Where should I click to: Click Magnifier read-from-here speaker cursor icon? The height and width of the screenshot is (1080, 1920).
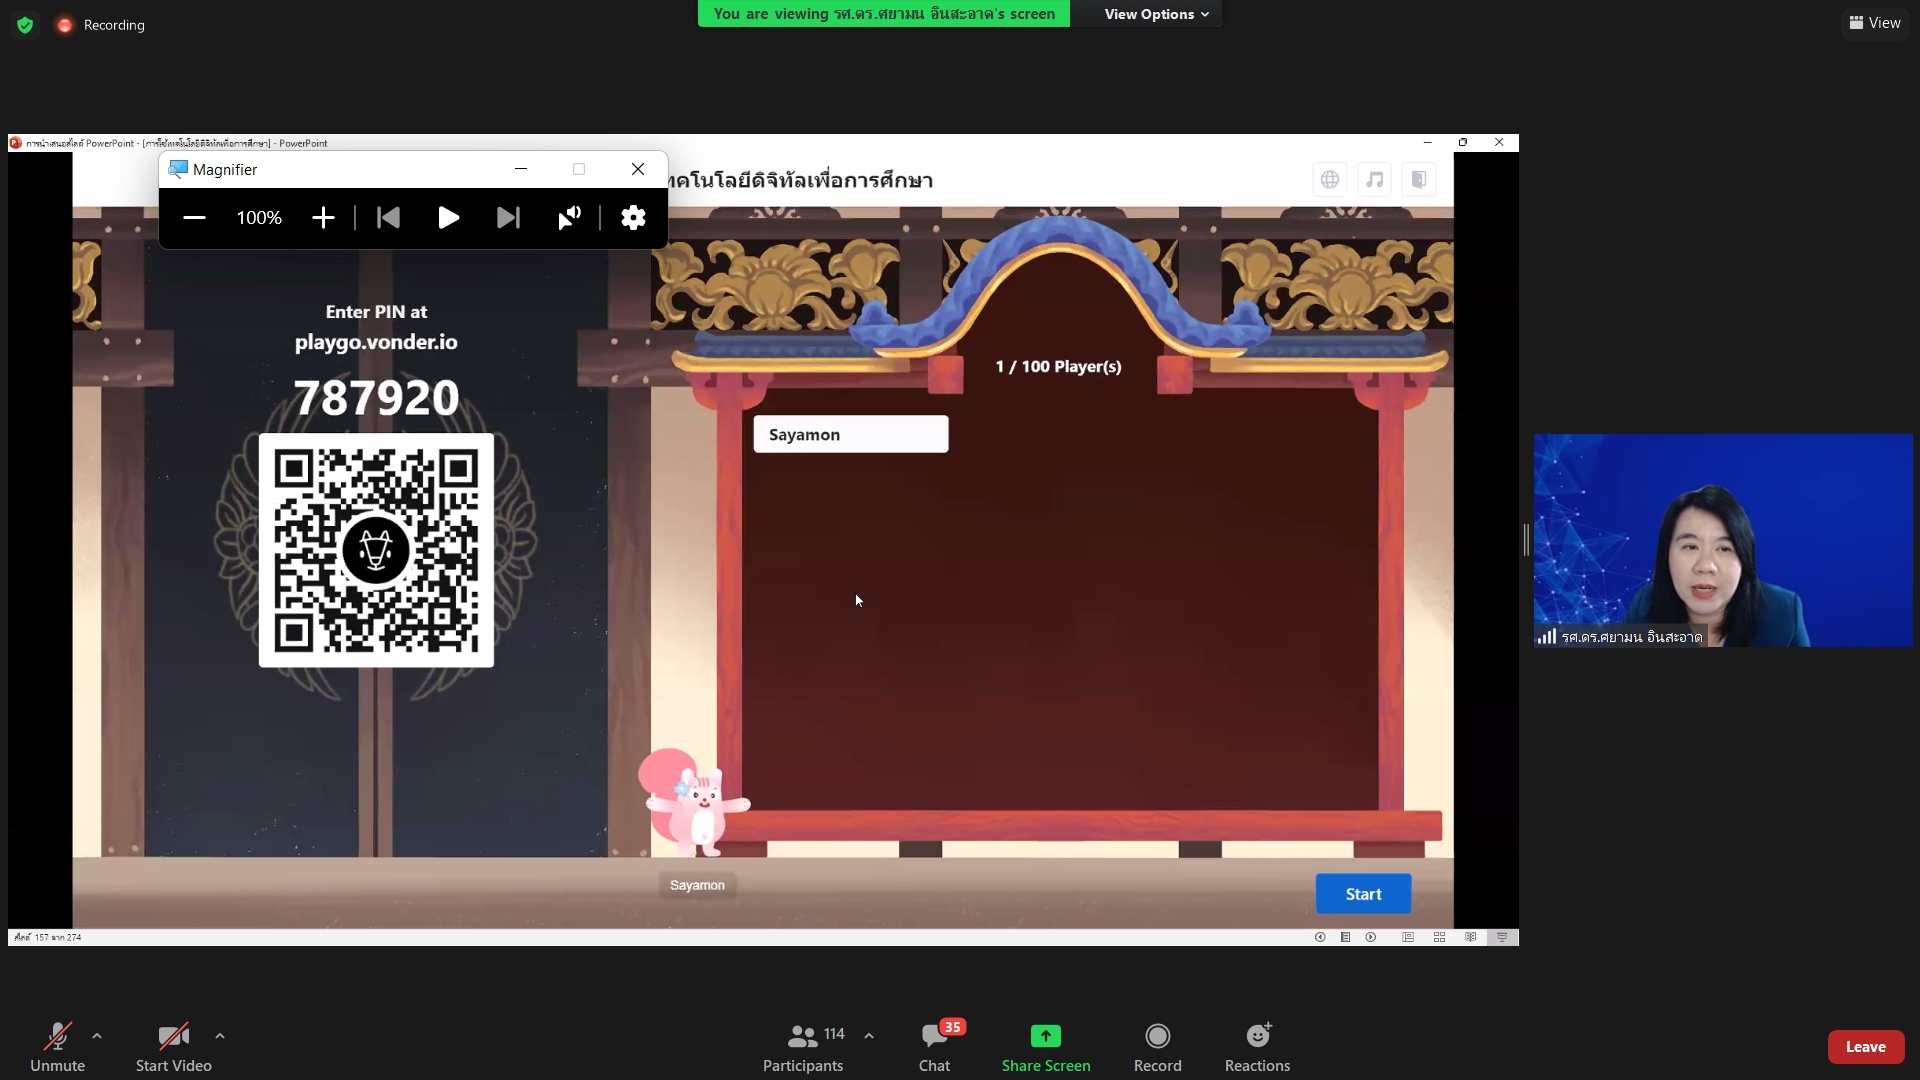(x=569, y=218)
